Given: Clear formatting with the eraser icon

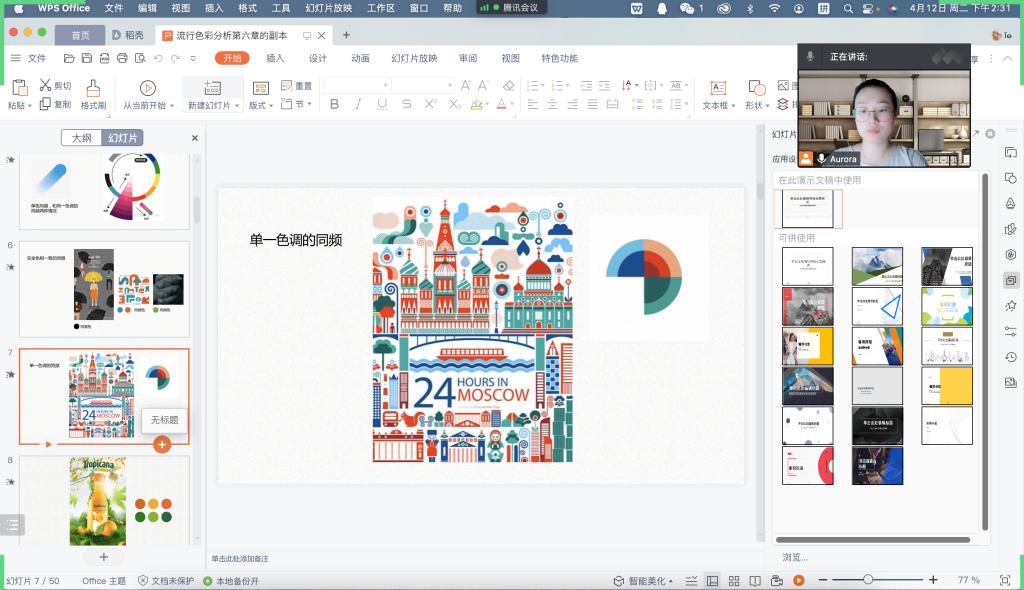Looking at the screenshot, I should (509, 85).
